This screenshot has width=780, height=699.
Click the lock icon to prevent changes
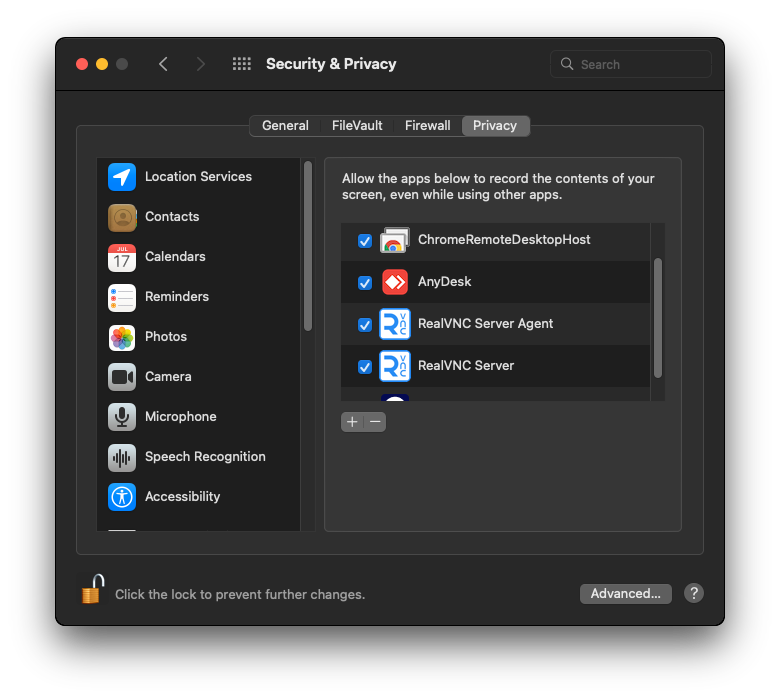[92, 590]
